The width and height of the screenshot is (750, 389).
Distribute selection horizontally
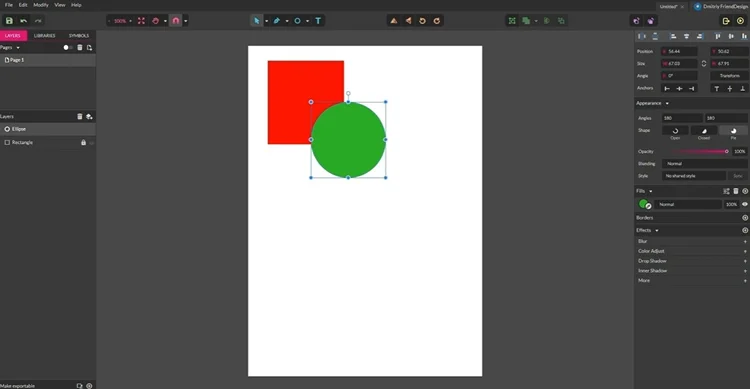coord(641,36)
